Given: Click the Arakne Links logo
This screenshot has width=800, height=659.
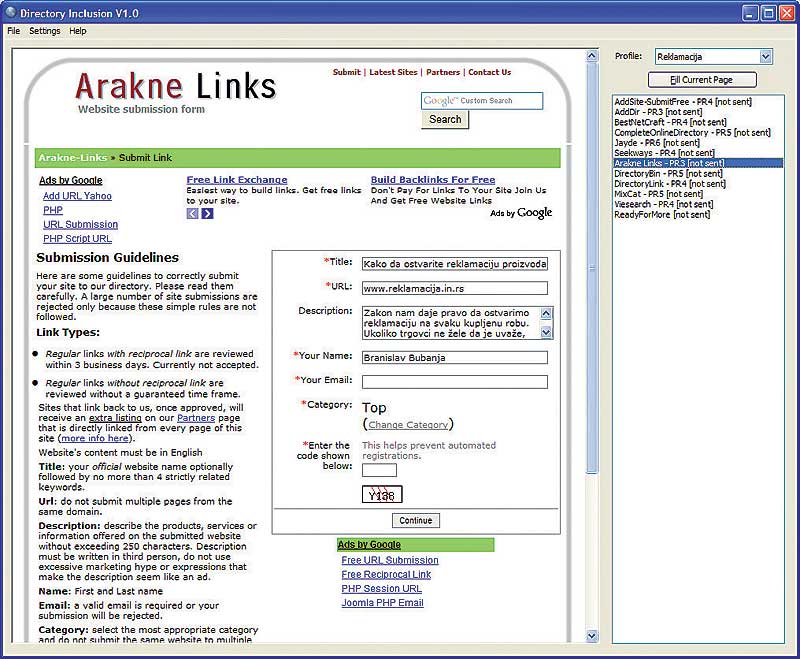Looking at the screenshot, I should pyautogui.click(x=176, y=86).
